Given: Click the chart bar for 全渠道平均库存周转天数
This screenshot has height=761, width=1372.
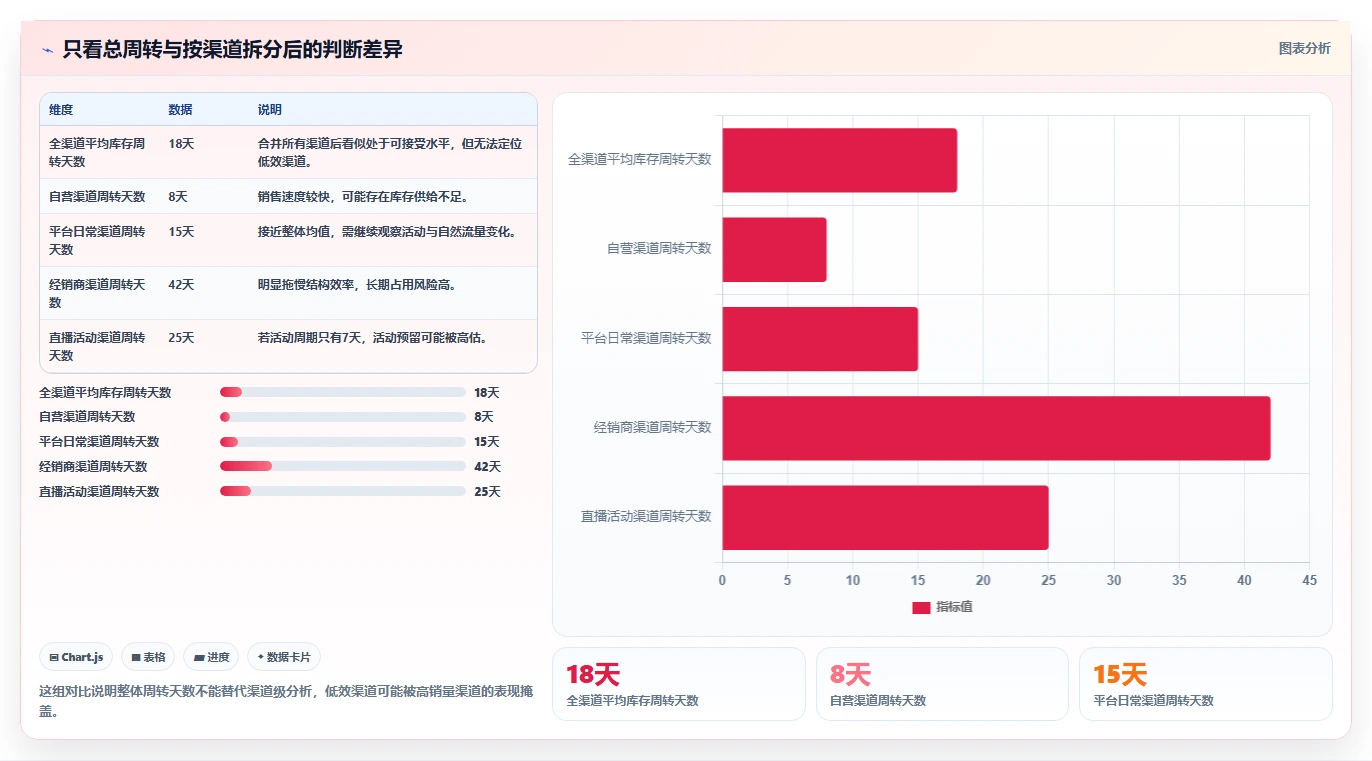Looking at the screenshot, I should coord(839,160).
